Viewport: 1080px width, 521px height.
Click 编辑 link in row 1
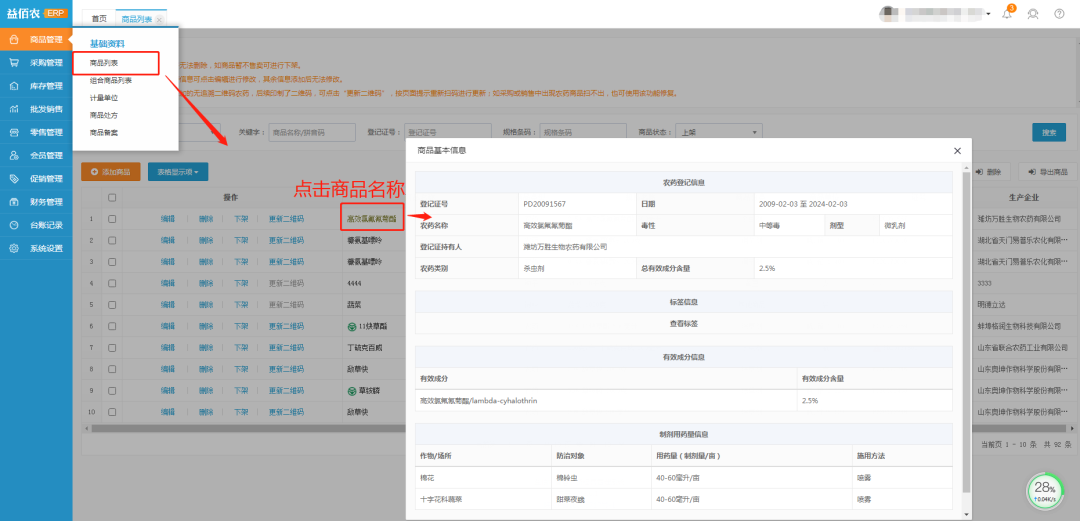(x=167, y=219)
